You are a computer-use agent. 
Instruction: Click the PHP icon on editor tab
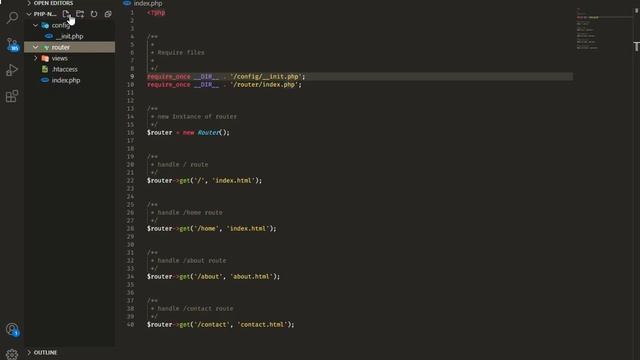click(x=127, y=3)
